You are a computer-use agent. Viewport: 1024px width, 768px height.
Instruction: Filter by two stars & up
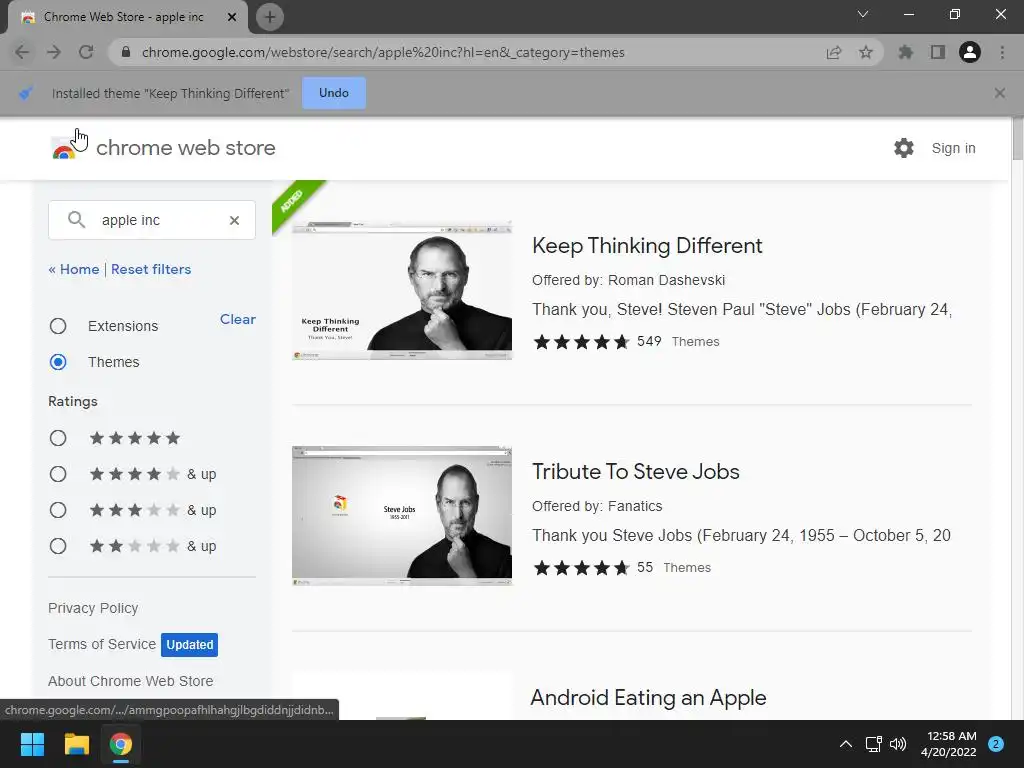(58, 546)
